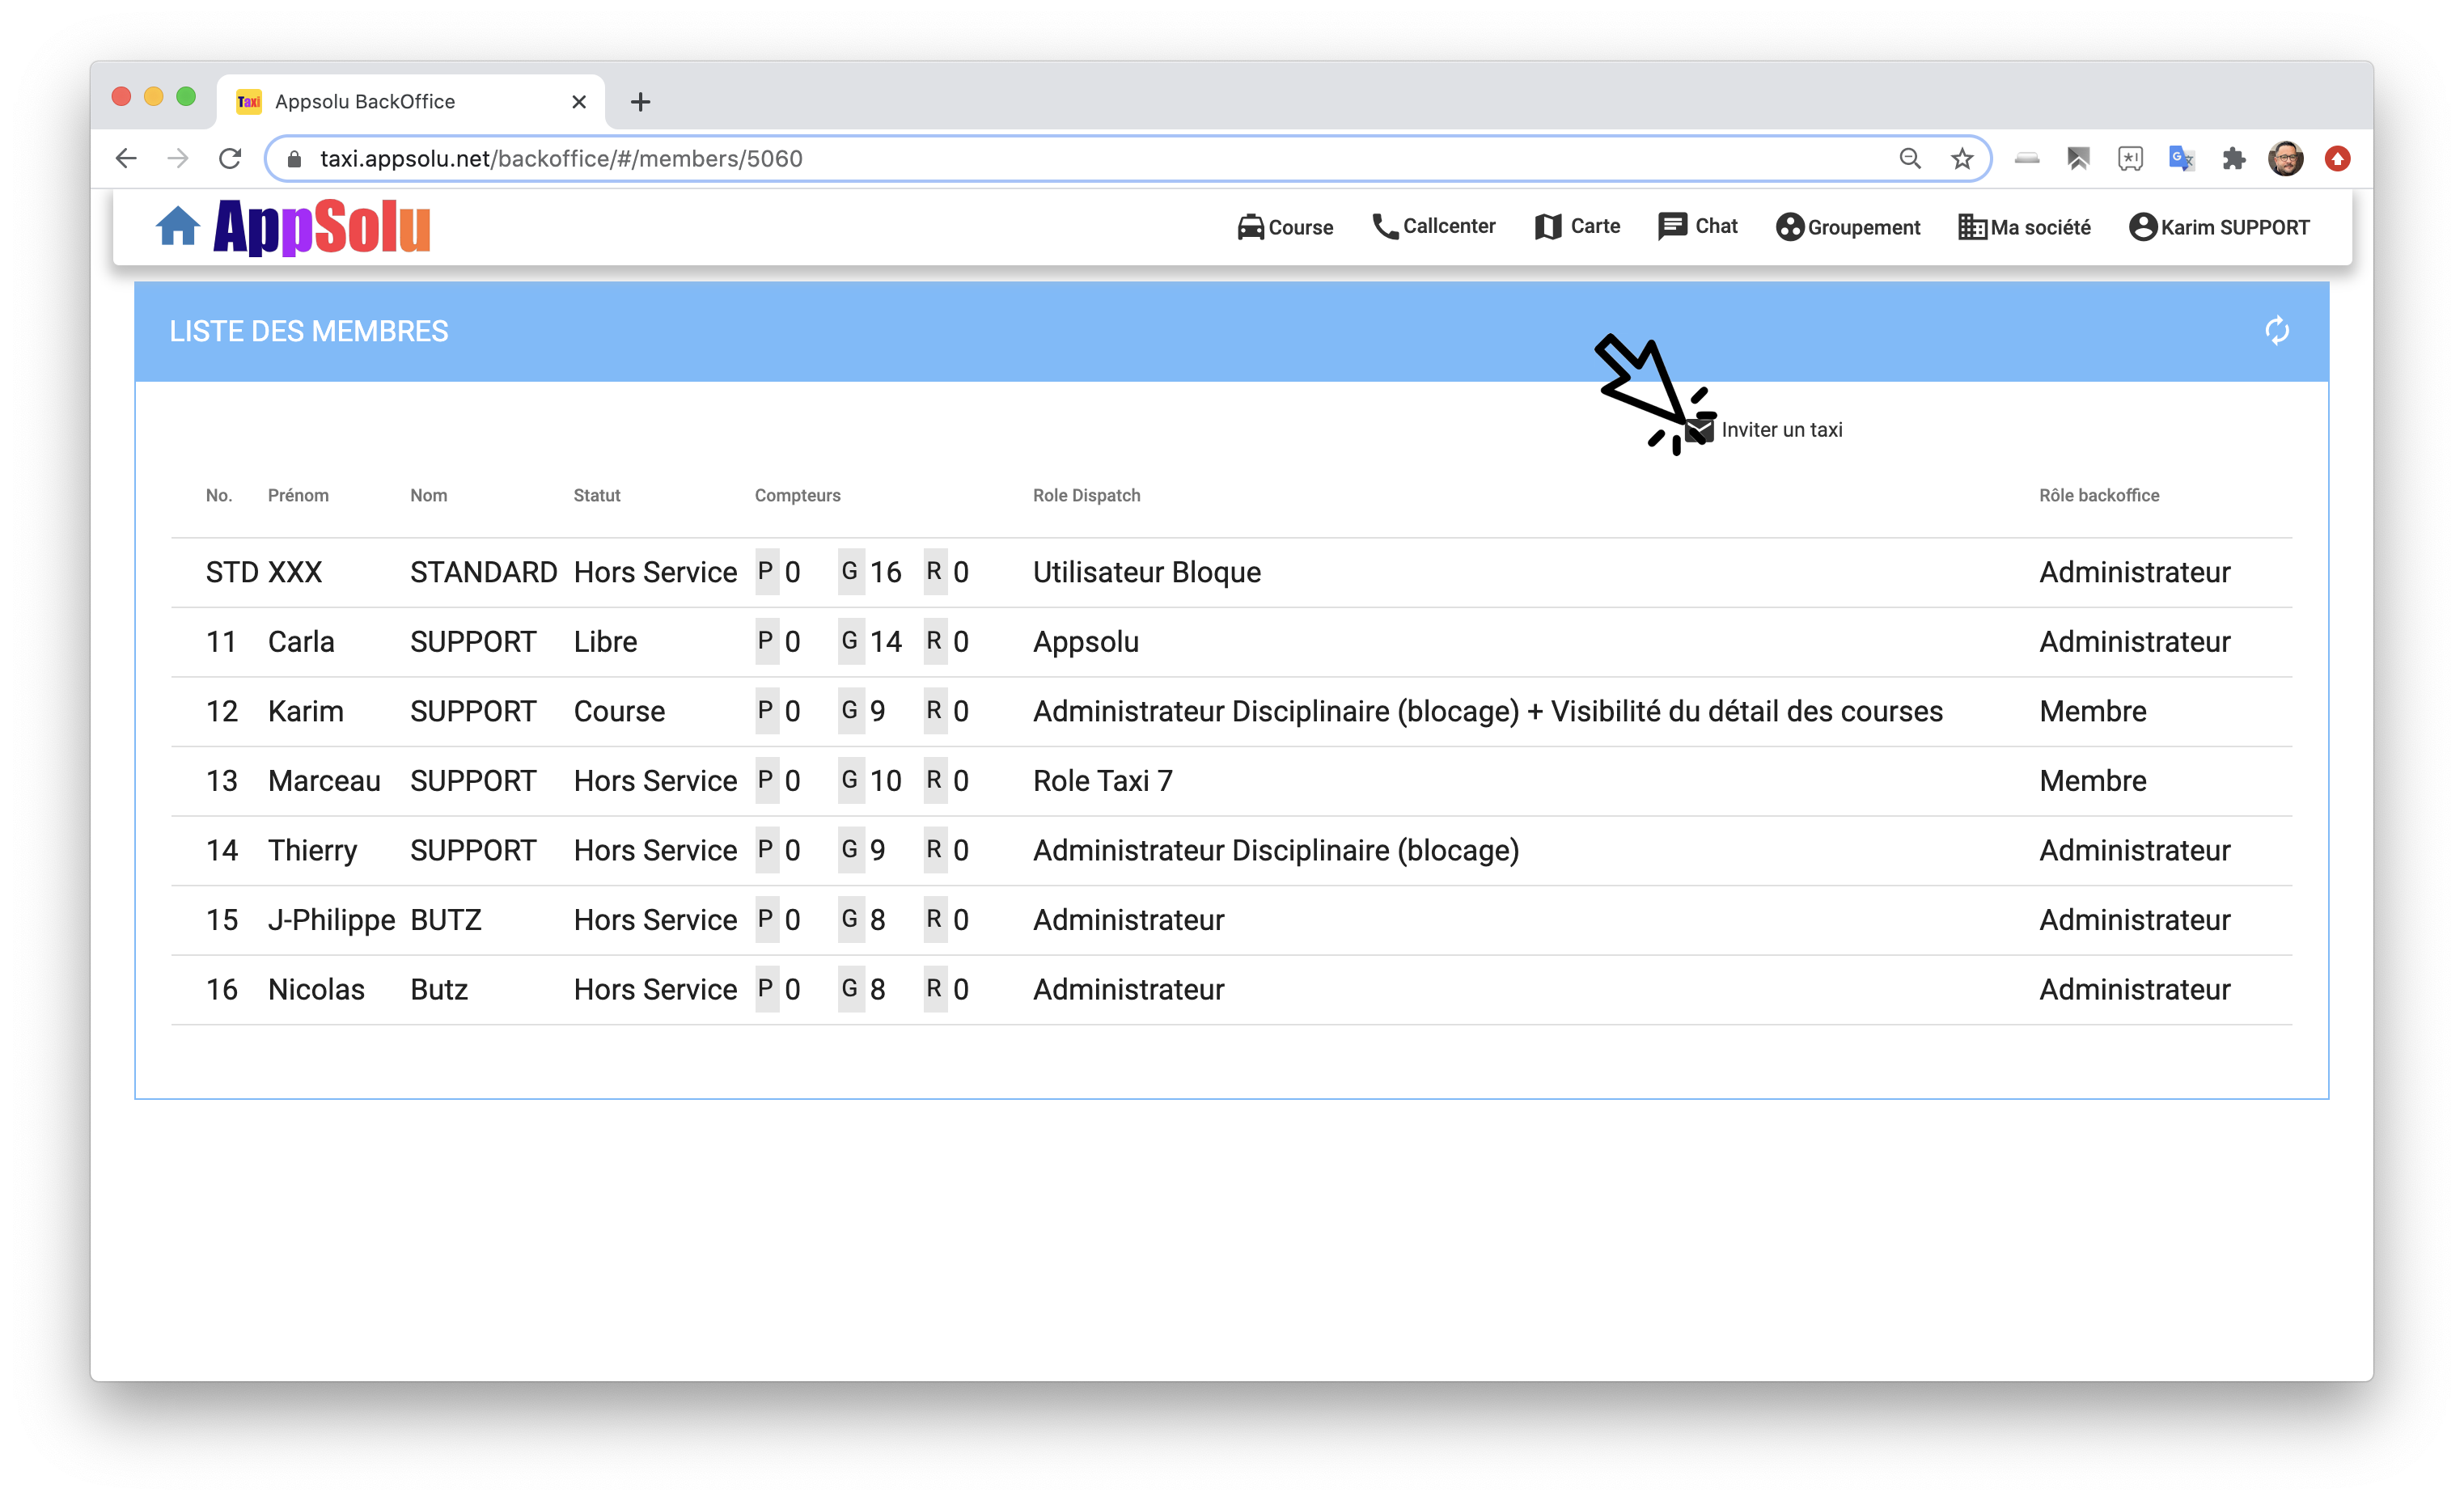Viewport: 2464px width, 1501px height.
Task: Open Google Translate extension
Action: pos(2181,159)
